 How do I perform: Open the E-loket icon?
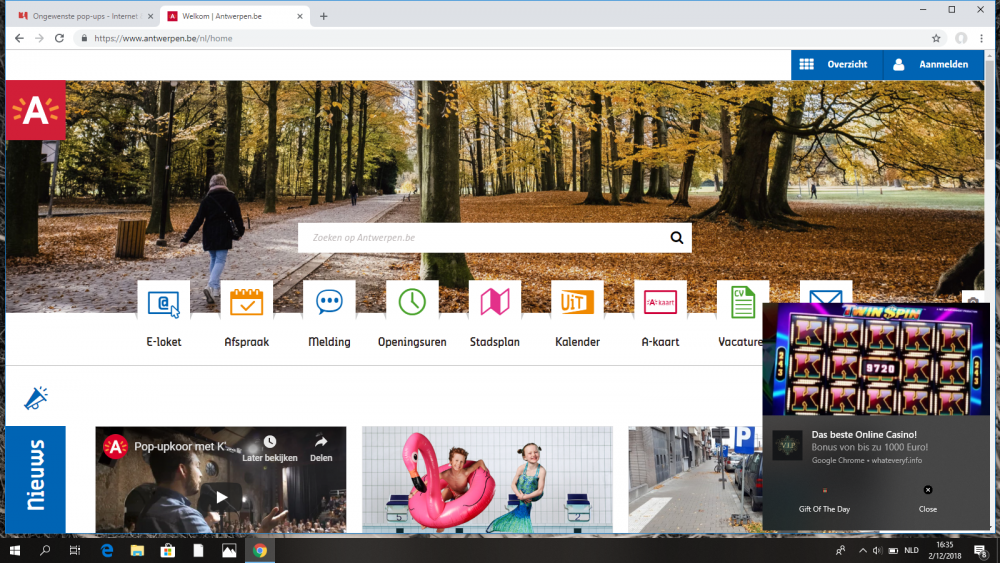click(163, 301)
